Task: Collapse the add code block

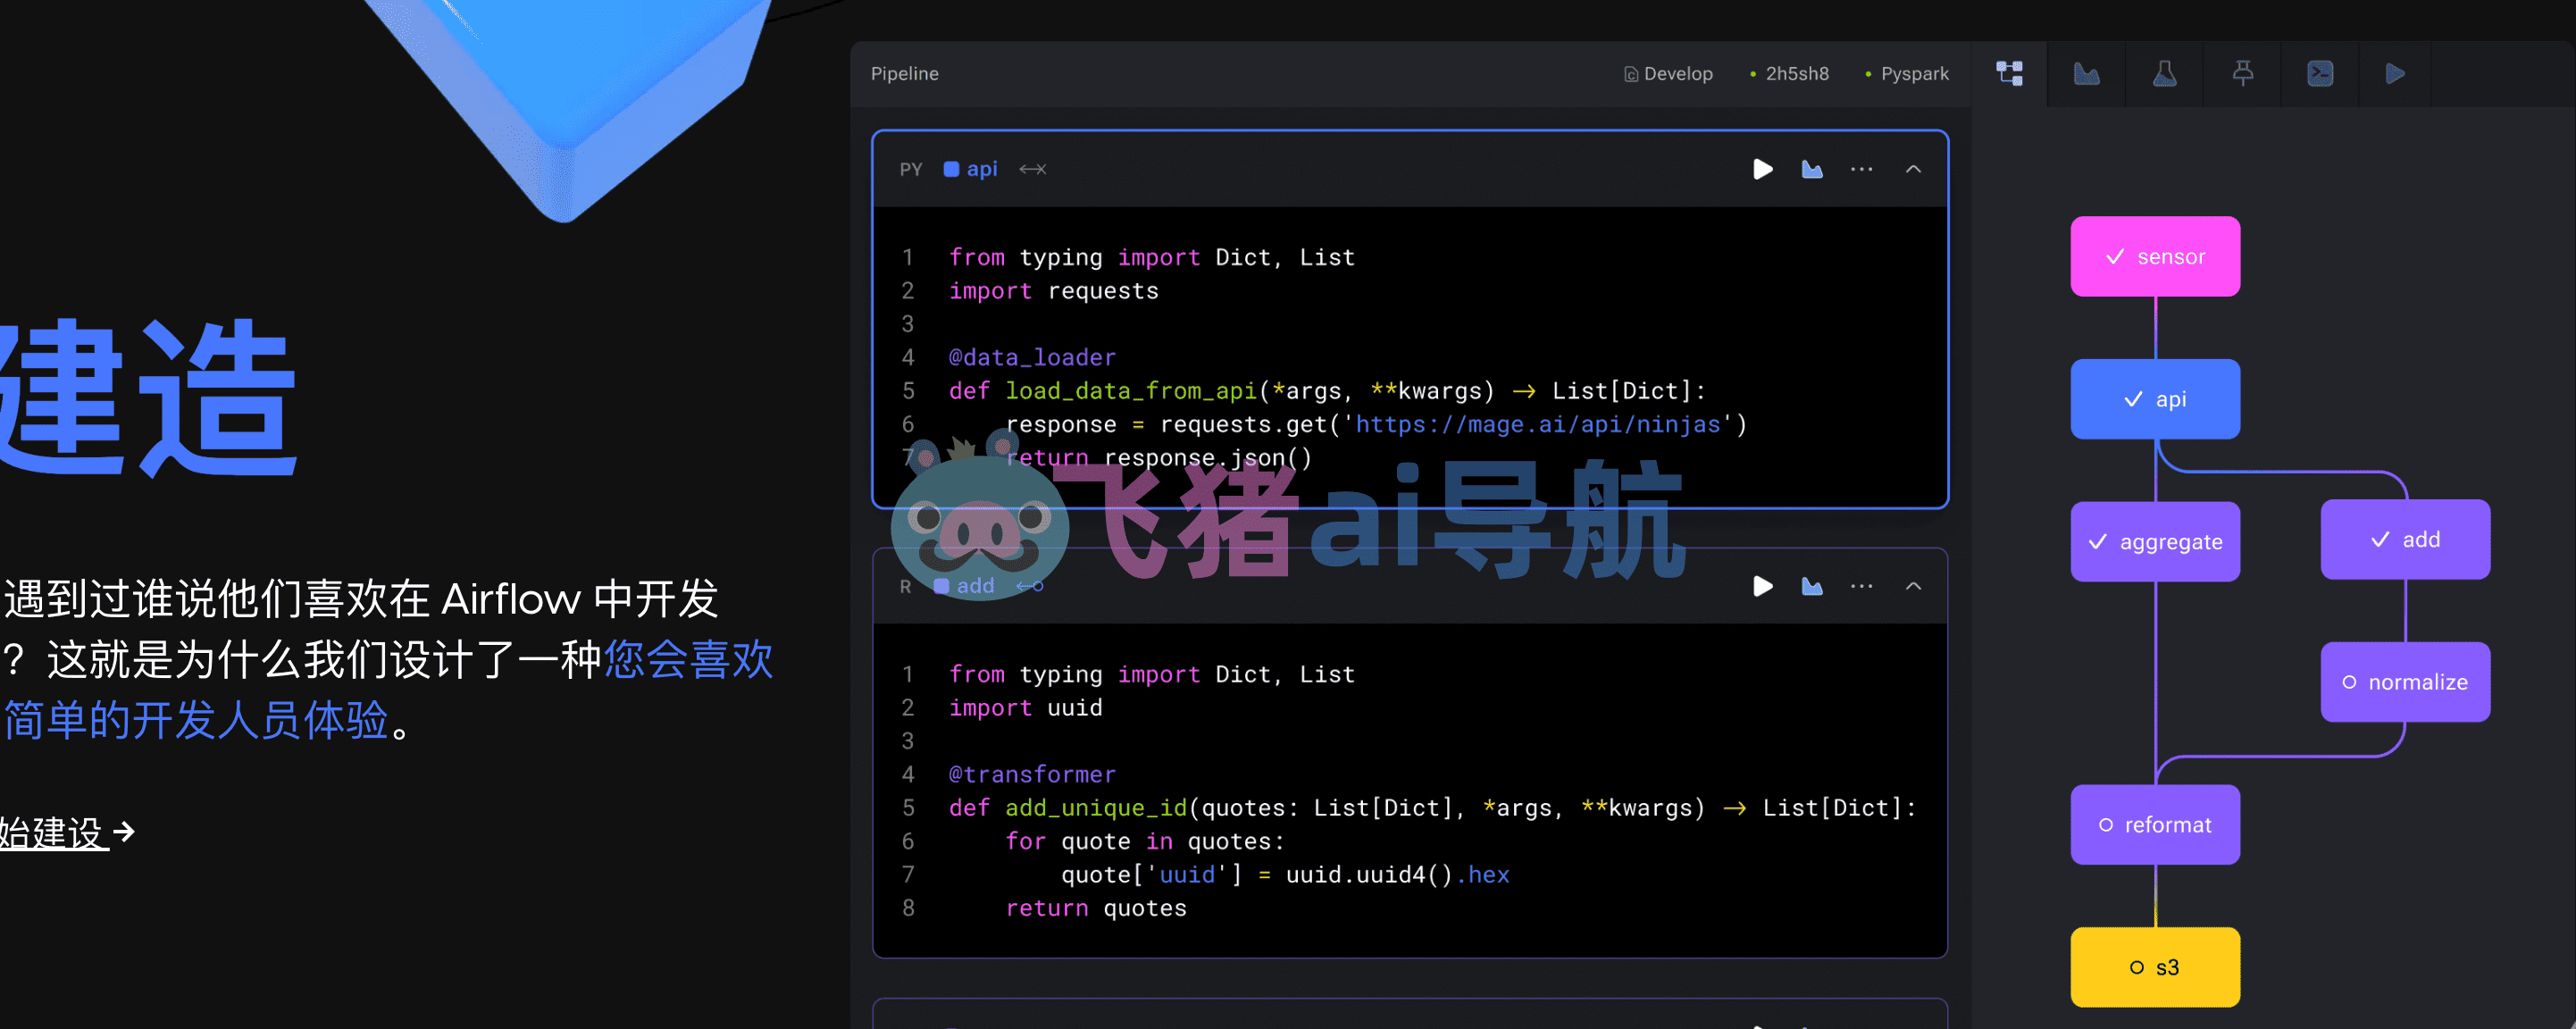Action: pyautogui.click(x=1913, y=586)
